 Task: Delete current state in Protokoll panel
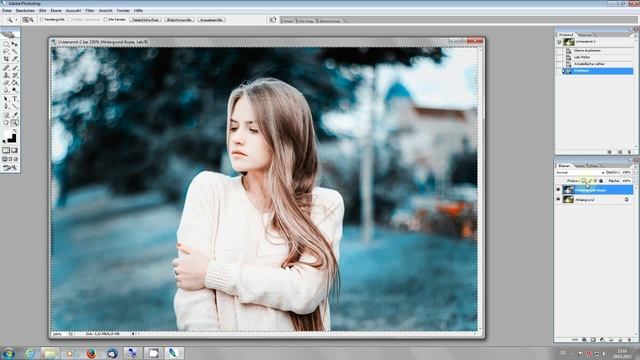coord(629,152)
